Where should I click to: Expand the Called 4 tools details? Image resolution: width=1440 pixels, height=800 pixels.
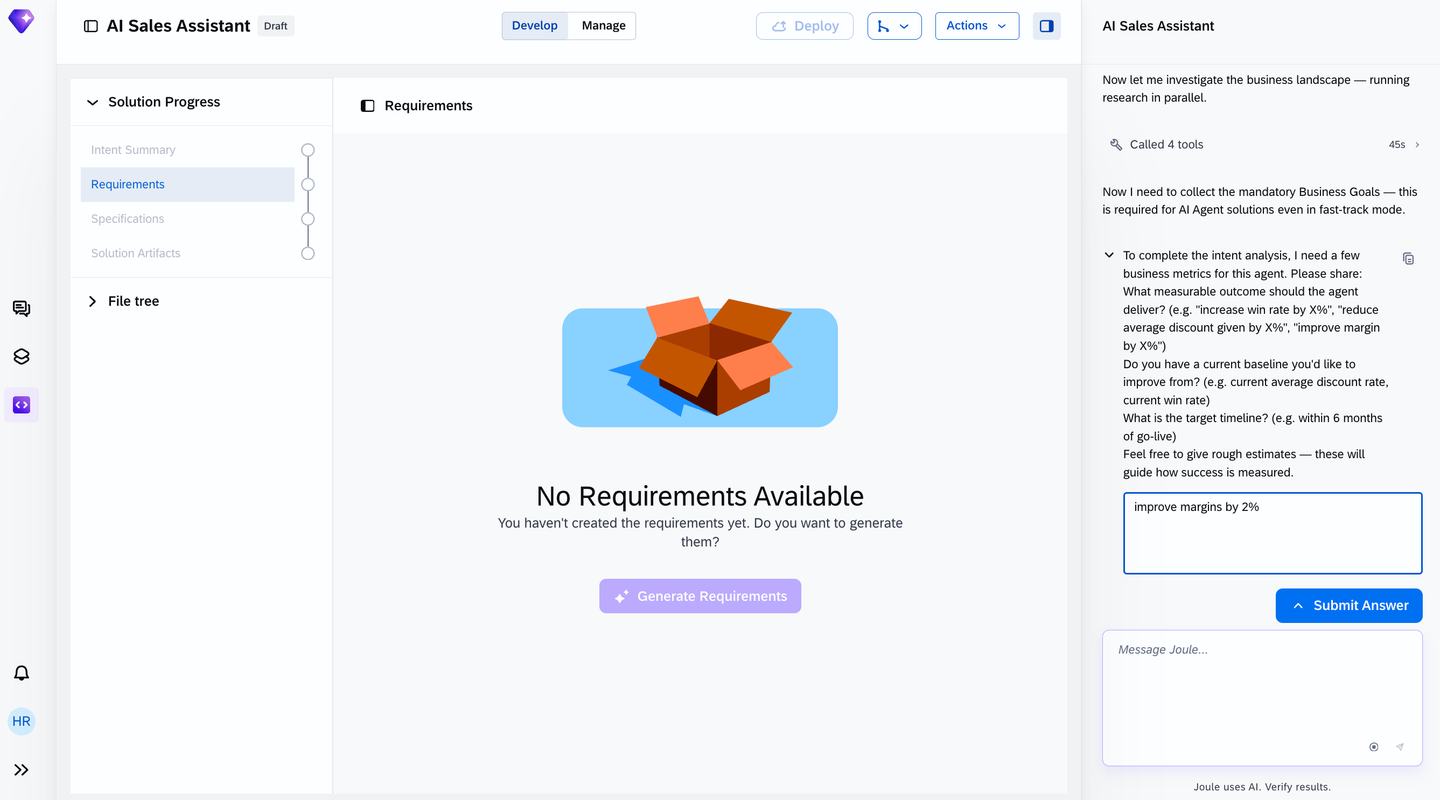(x=1417, y=145)
